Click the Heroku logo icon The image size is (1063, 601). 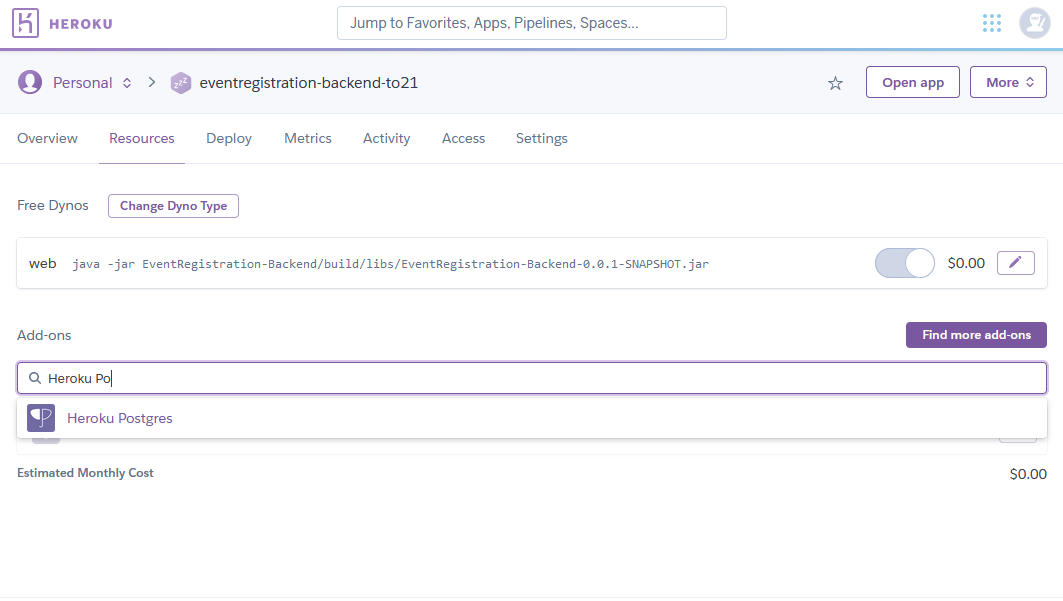pyautogui.click(x=25, y=23)
